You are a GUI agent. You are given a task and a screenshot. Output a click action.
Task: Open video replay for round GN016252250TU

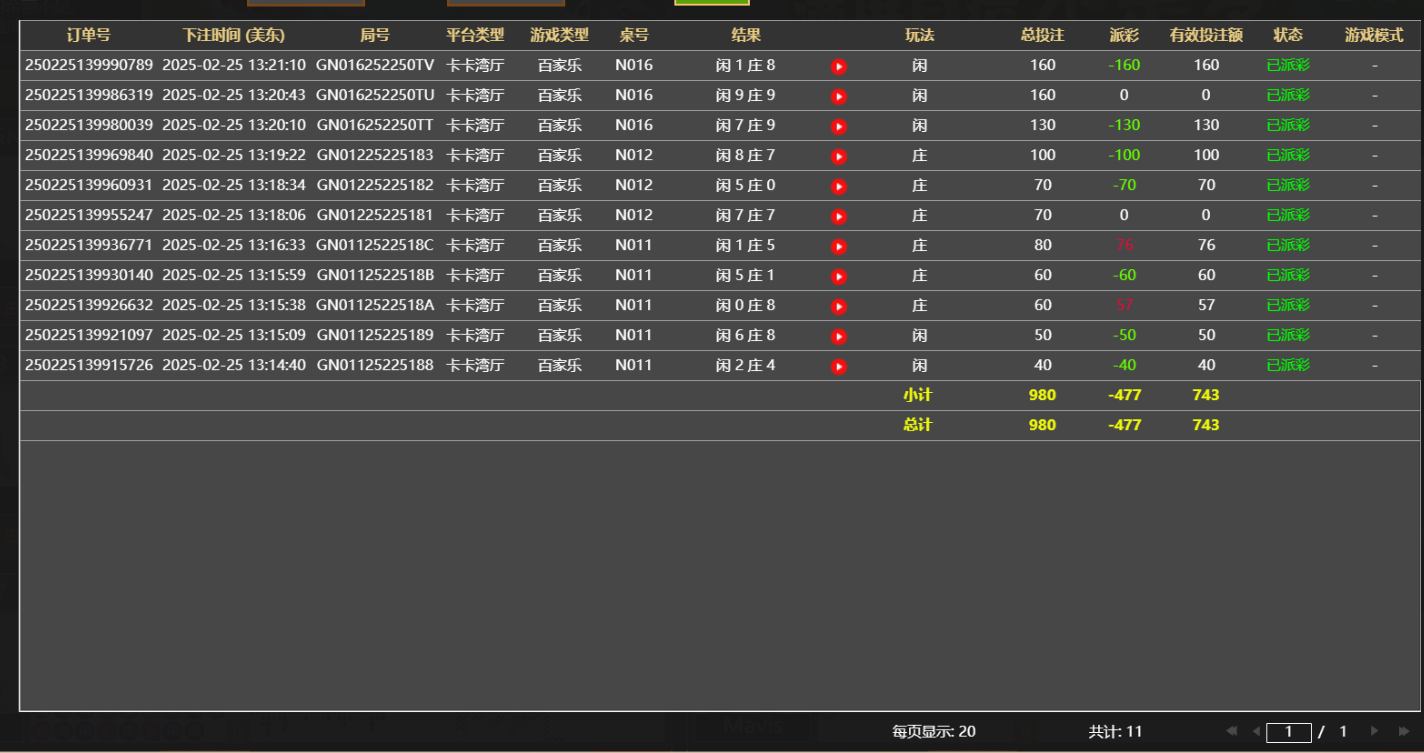[838, 95]
